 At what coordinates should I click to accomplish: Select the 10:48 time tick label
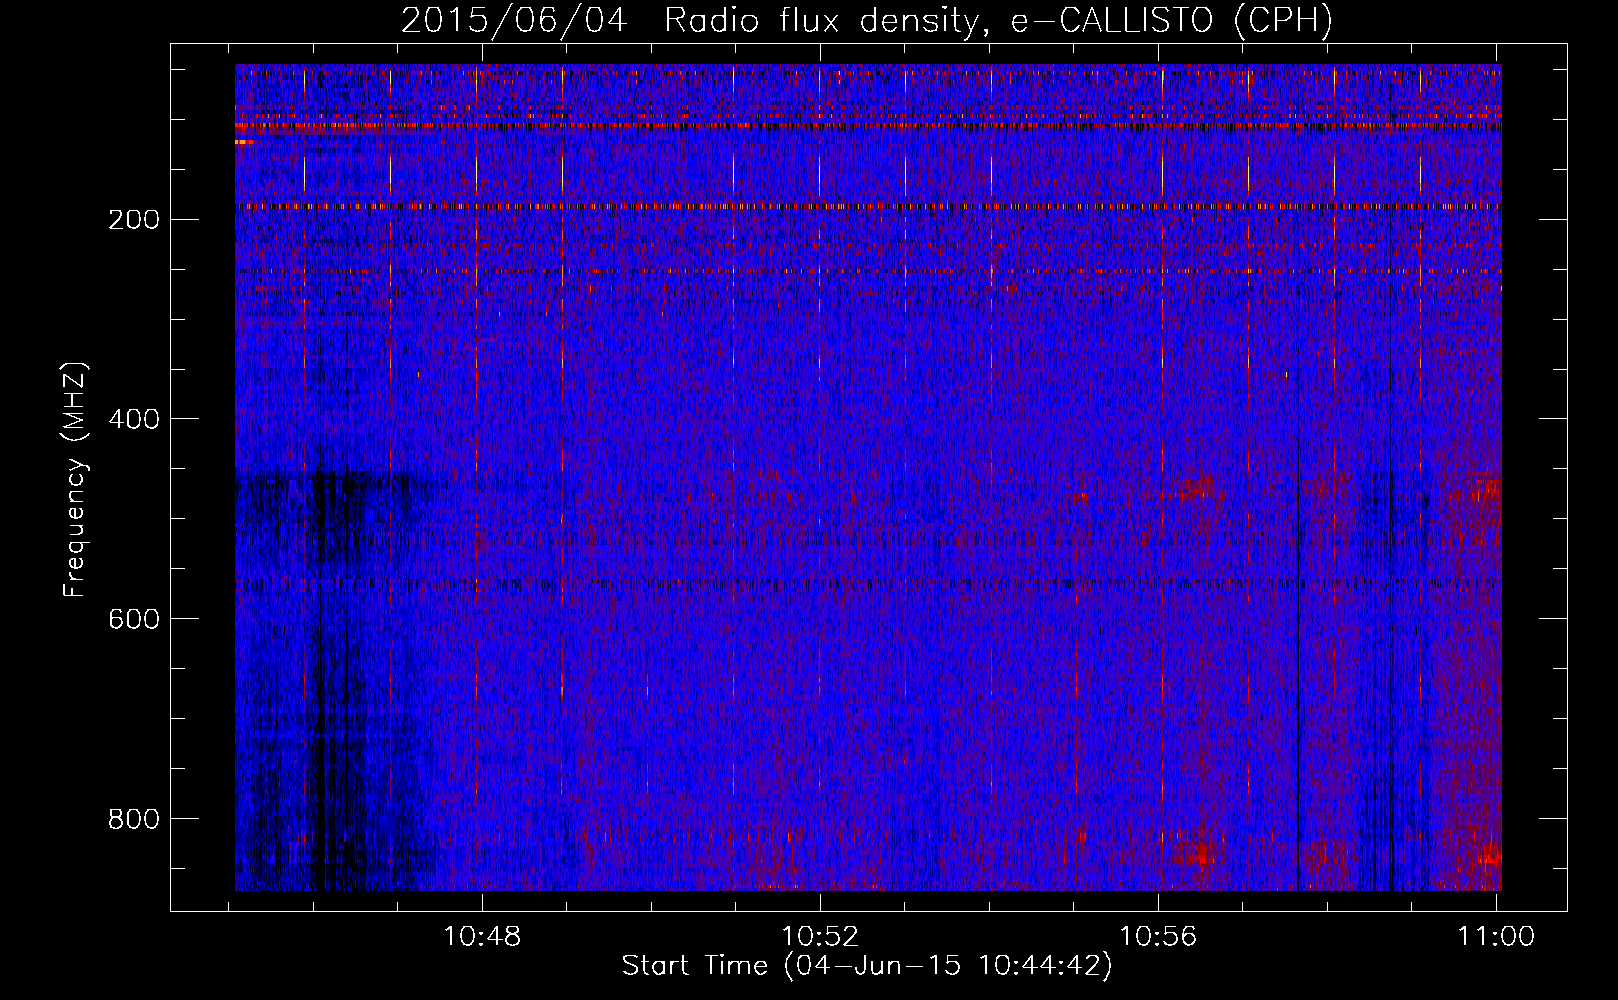coord(482,936)
